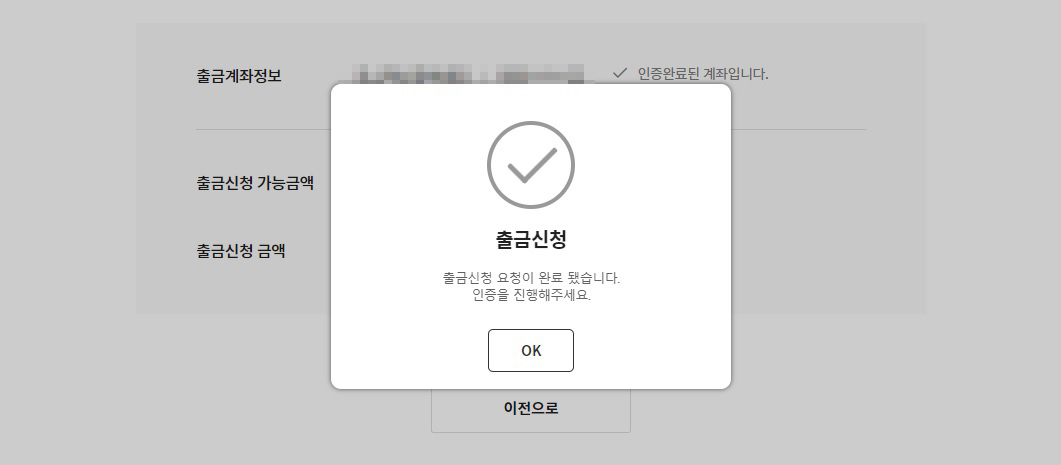Click the 출금신청 가능금액 label
This screenshot has height=465, width=1061.
coord(255,183)
